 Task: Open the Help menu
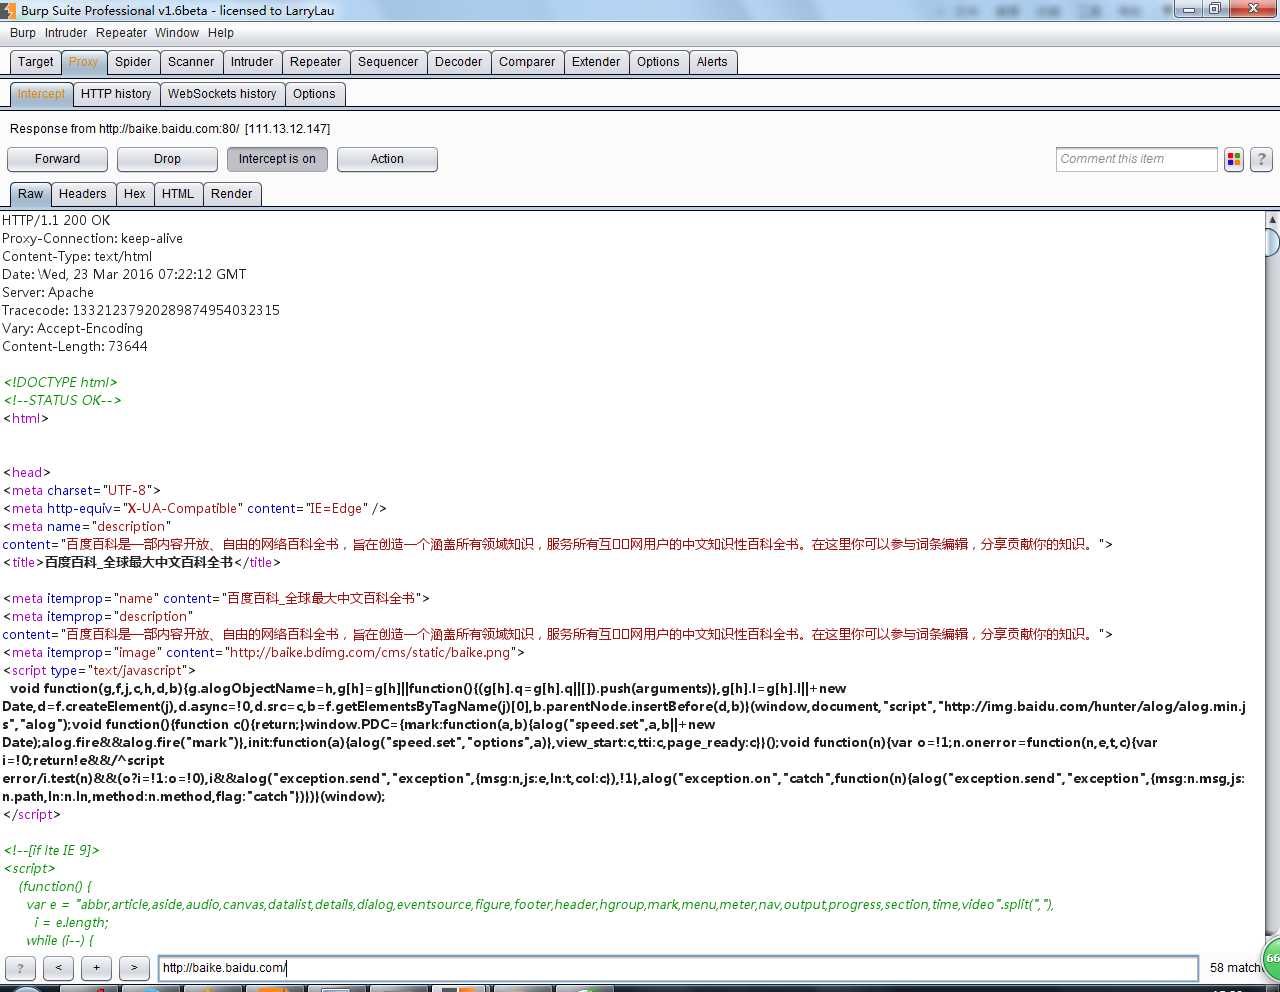(221, 33)
